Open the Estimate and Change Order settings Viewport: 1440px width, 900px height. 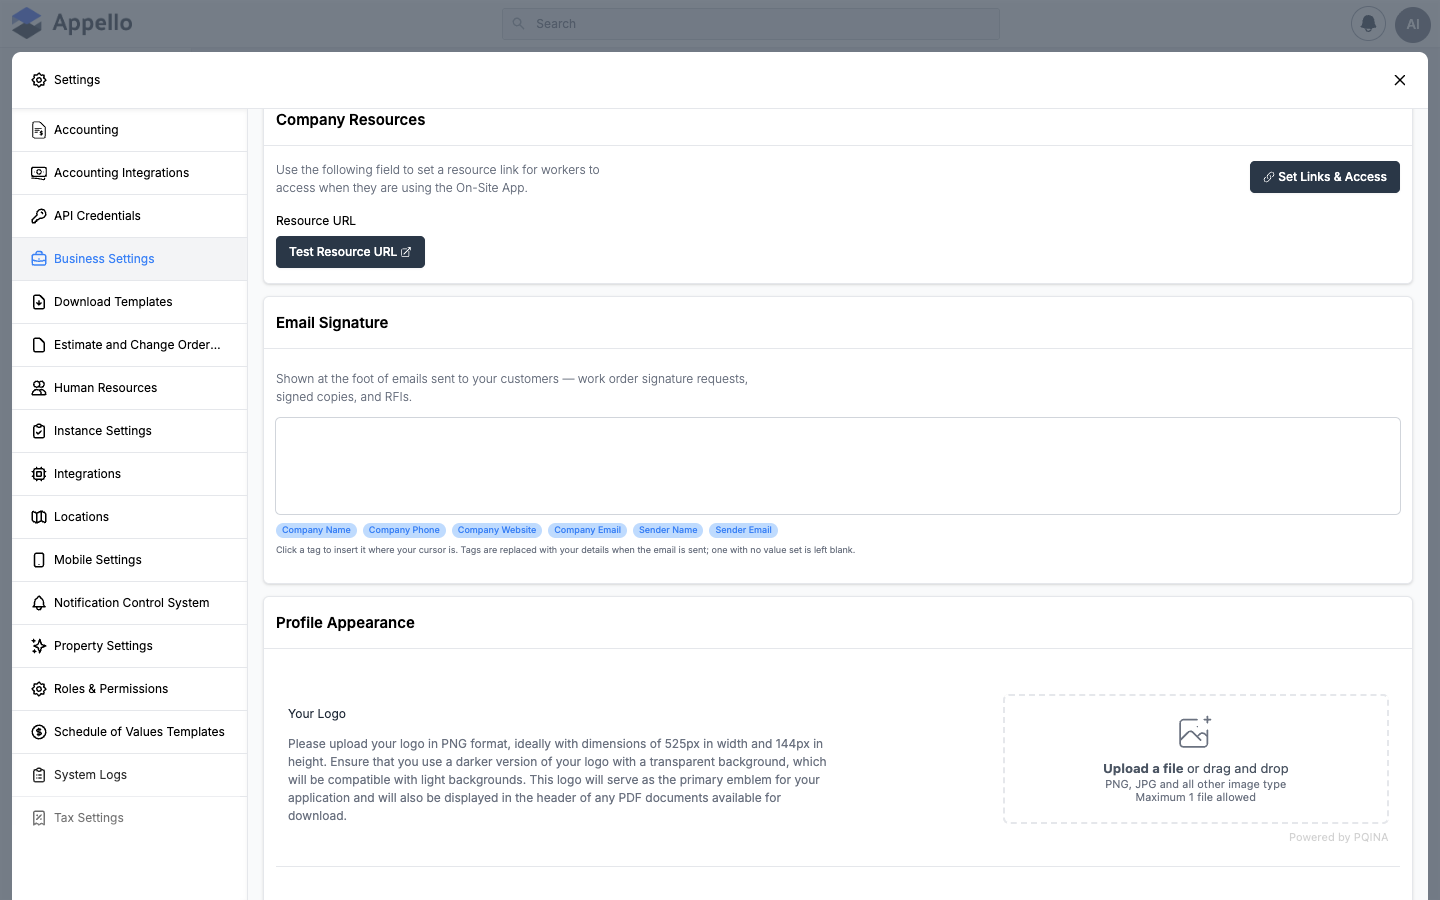[x=130, y=345]
